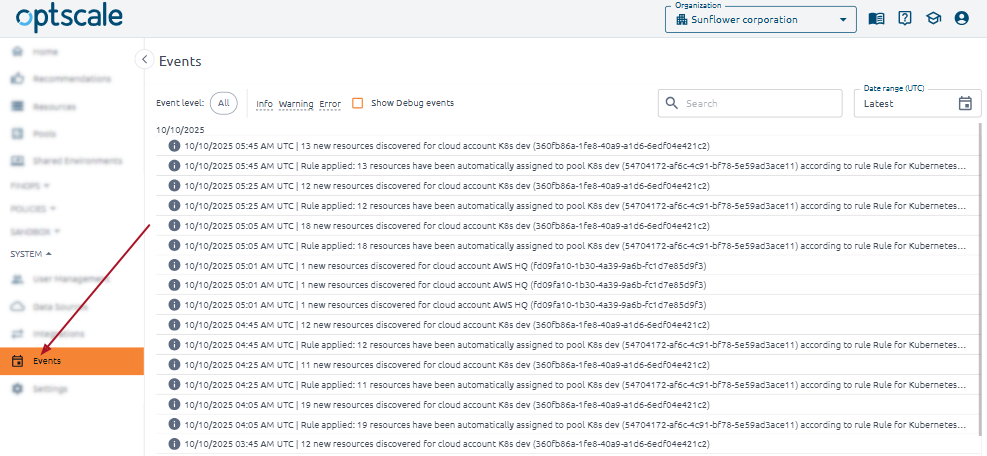Open the user profile icon
This screenshot has width=987, height=456.
962,19
